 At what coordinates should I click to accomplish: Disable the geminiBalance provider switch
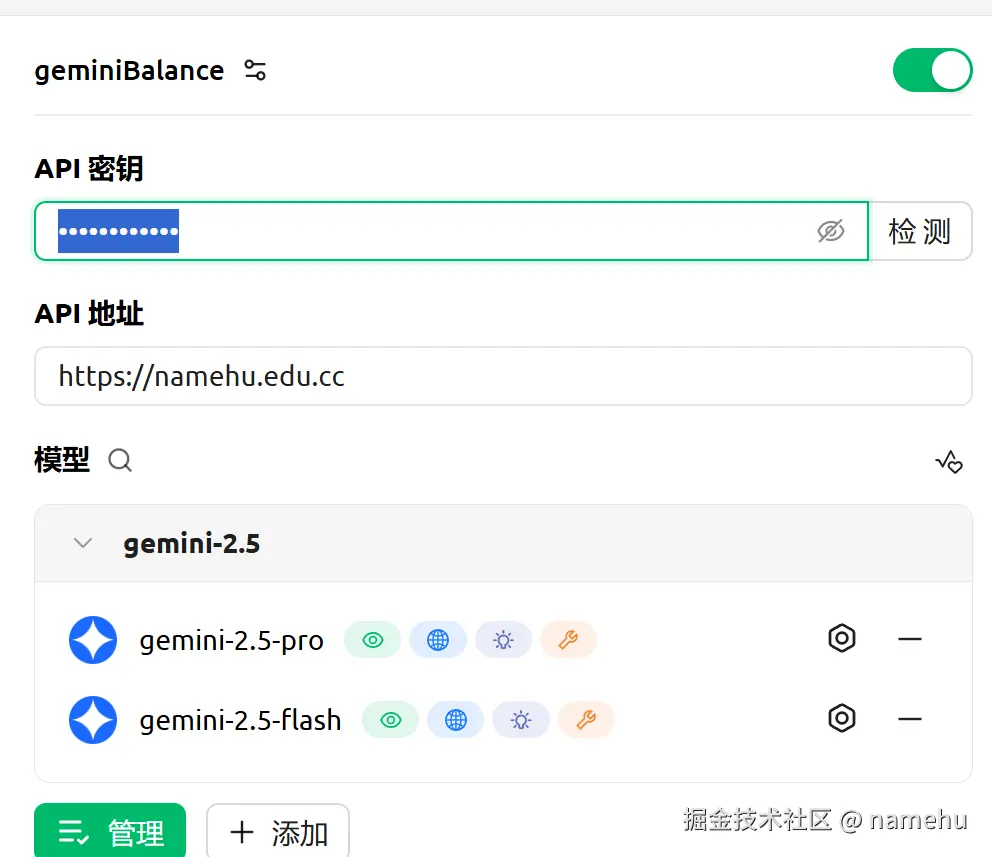(x=932, y=70)
